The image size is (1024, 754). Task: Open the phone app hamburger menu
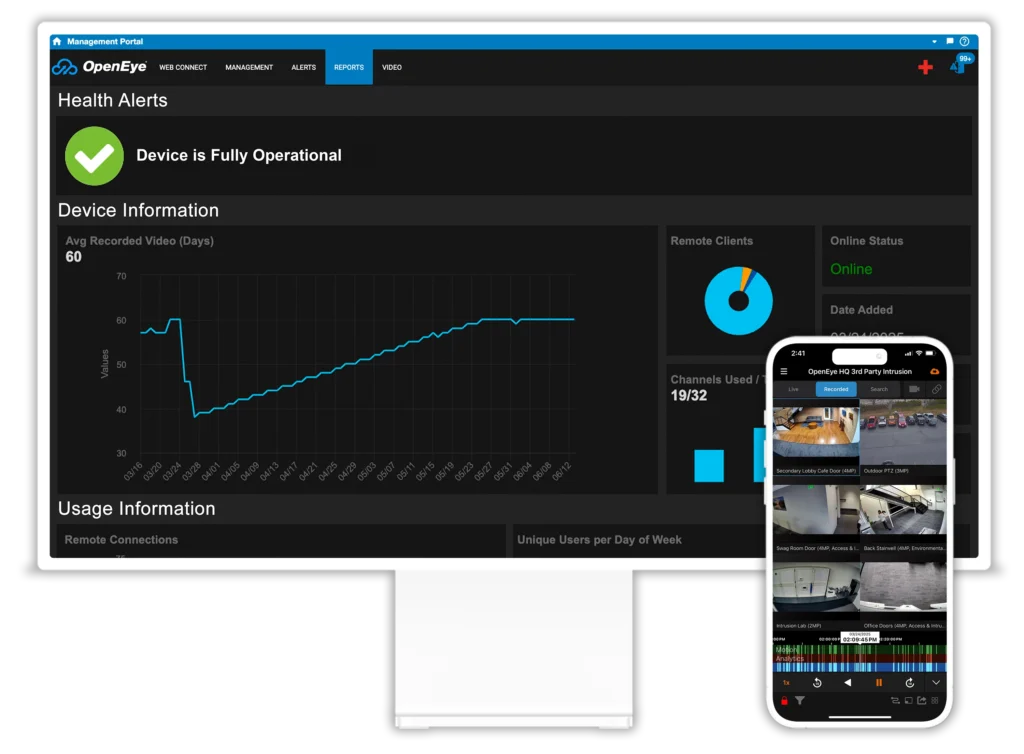784,371
